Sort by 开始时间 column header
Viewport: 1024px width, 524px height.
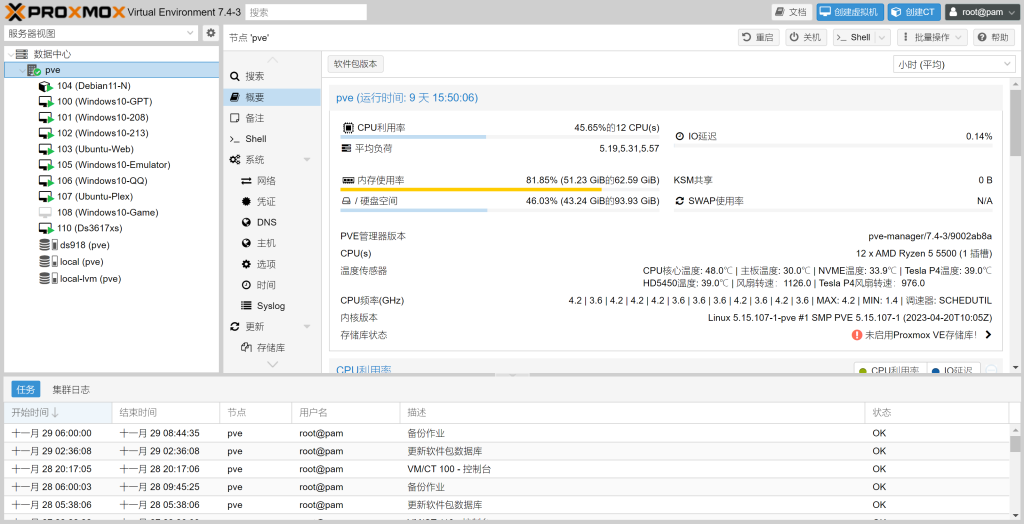point(58,413)
